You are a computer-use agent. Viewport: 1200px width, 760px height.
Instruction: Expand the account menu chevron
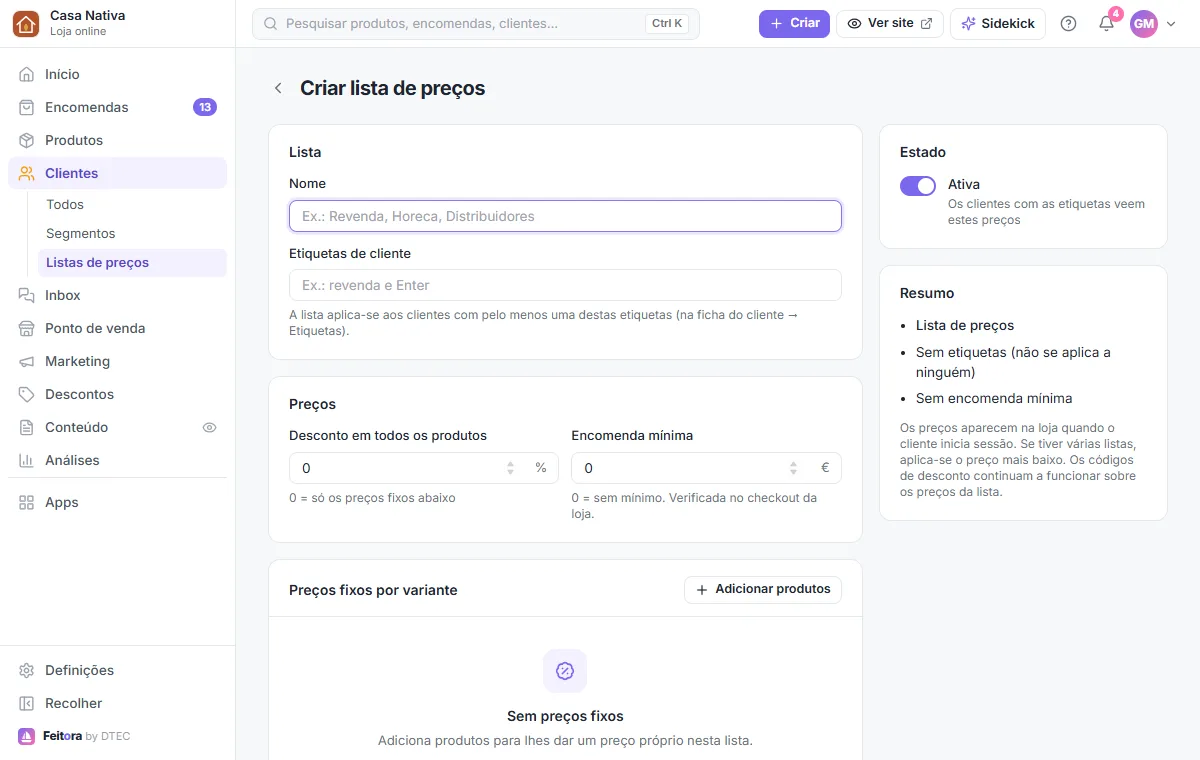(x=1171, y=24)
